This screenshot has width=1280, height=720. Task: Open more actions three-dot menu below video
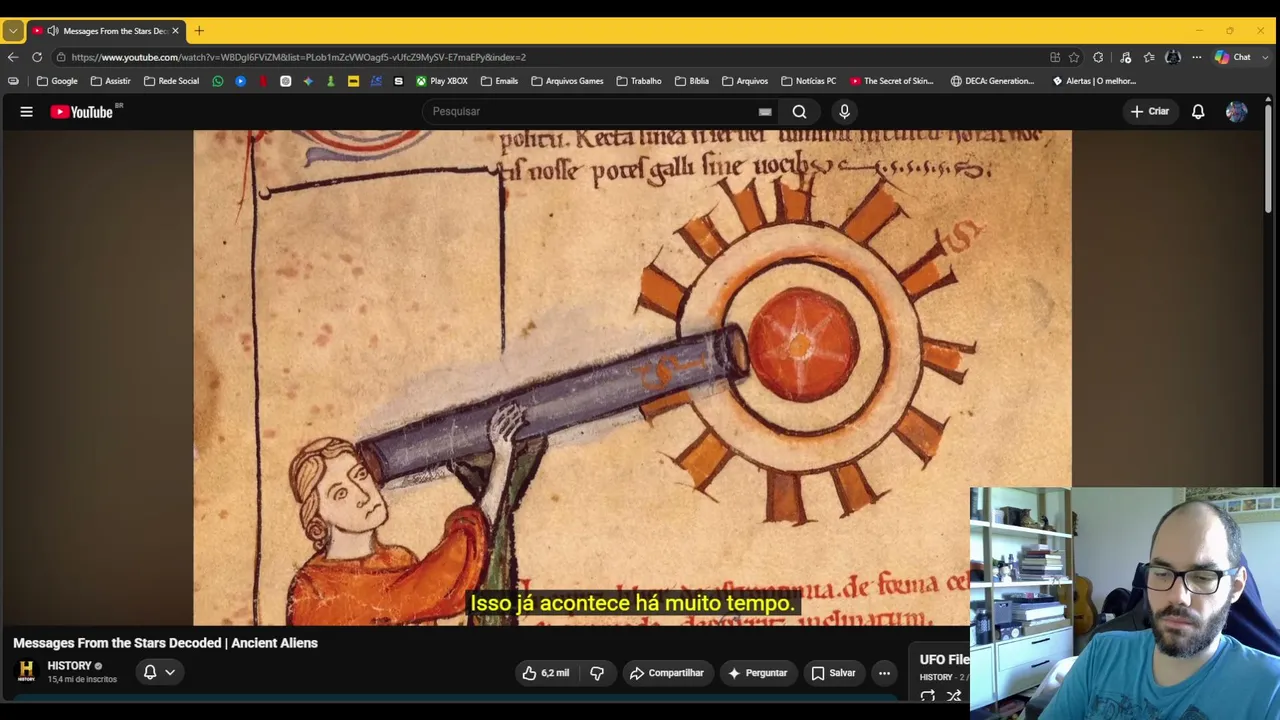coord(884,673)
